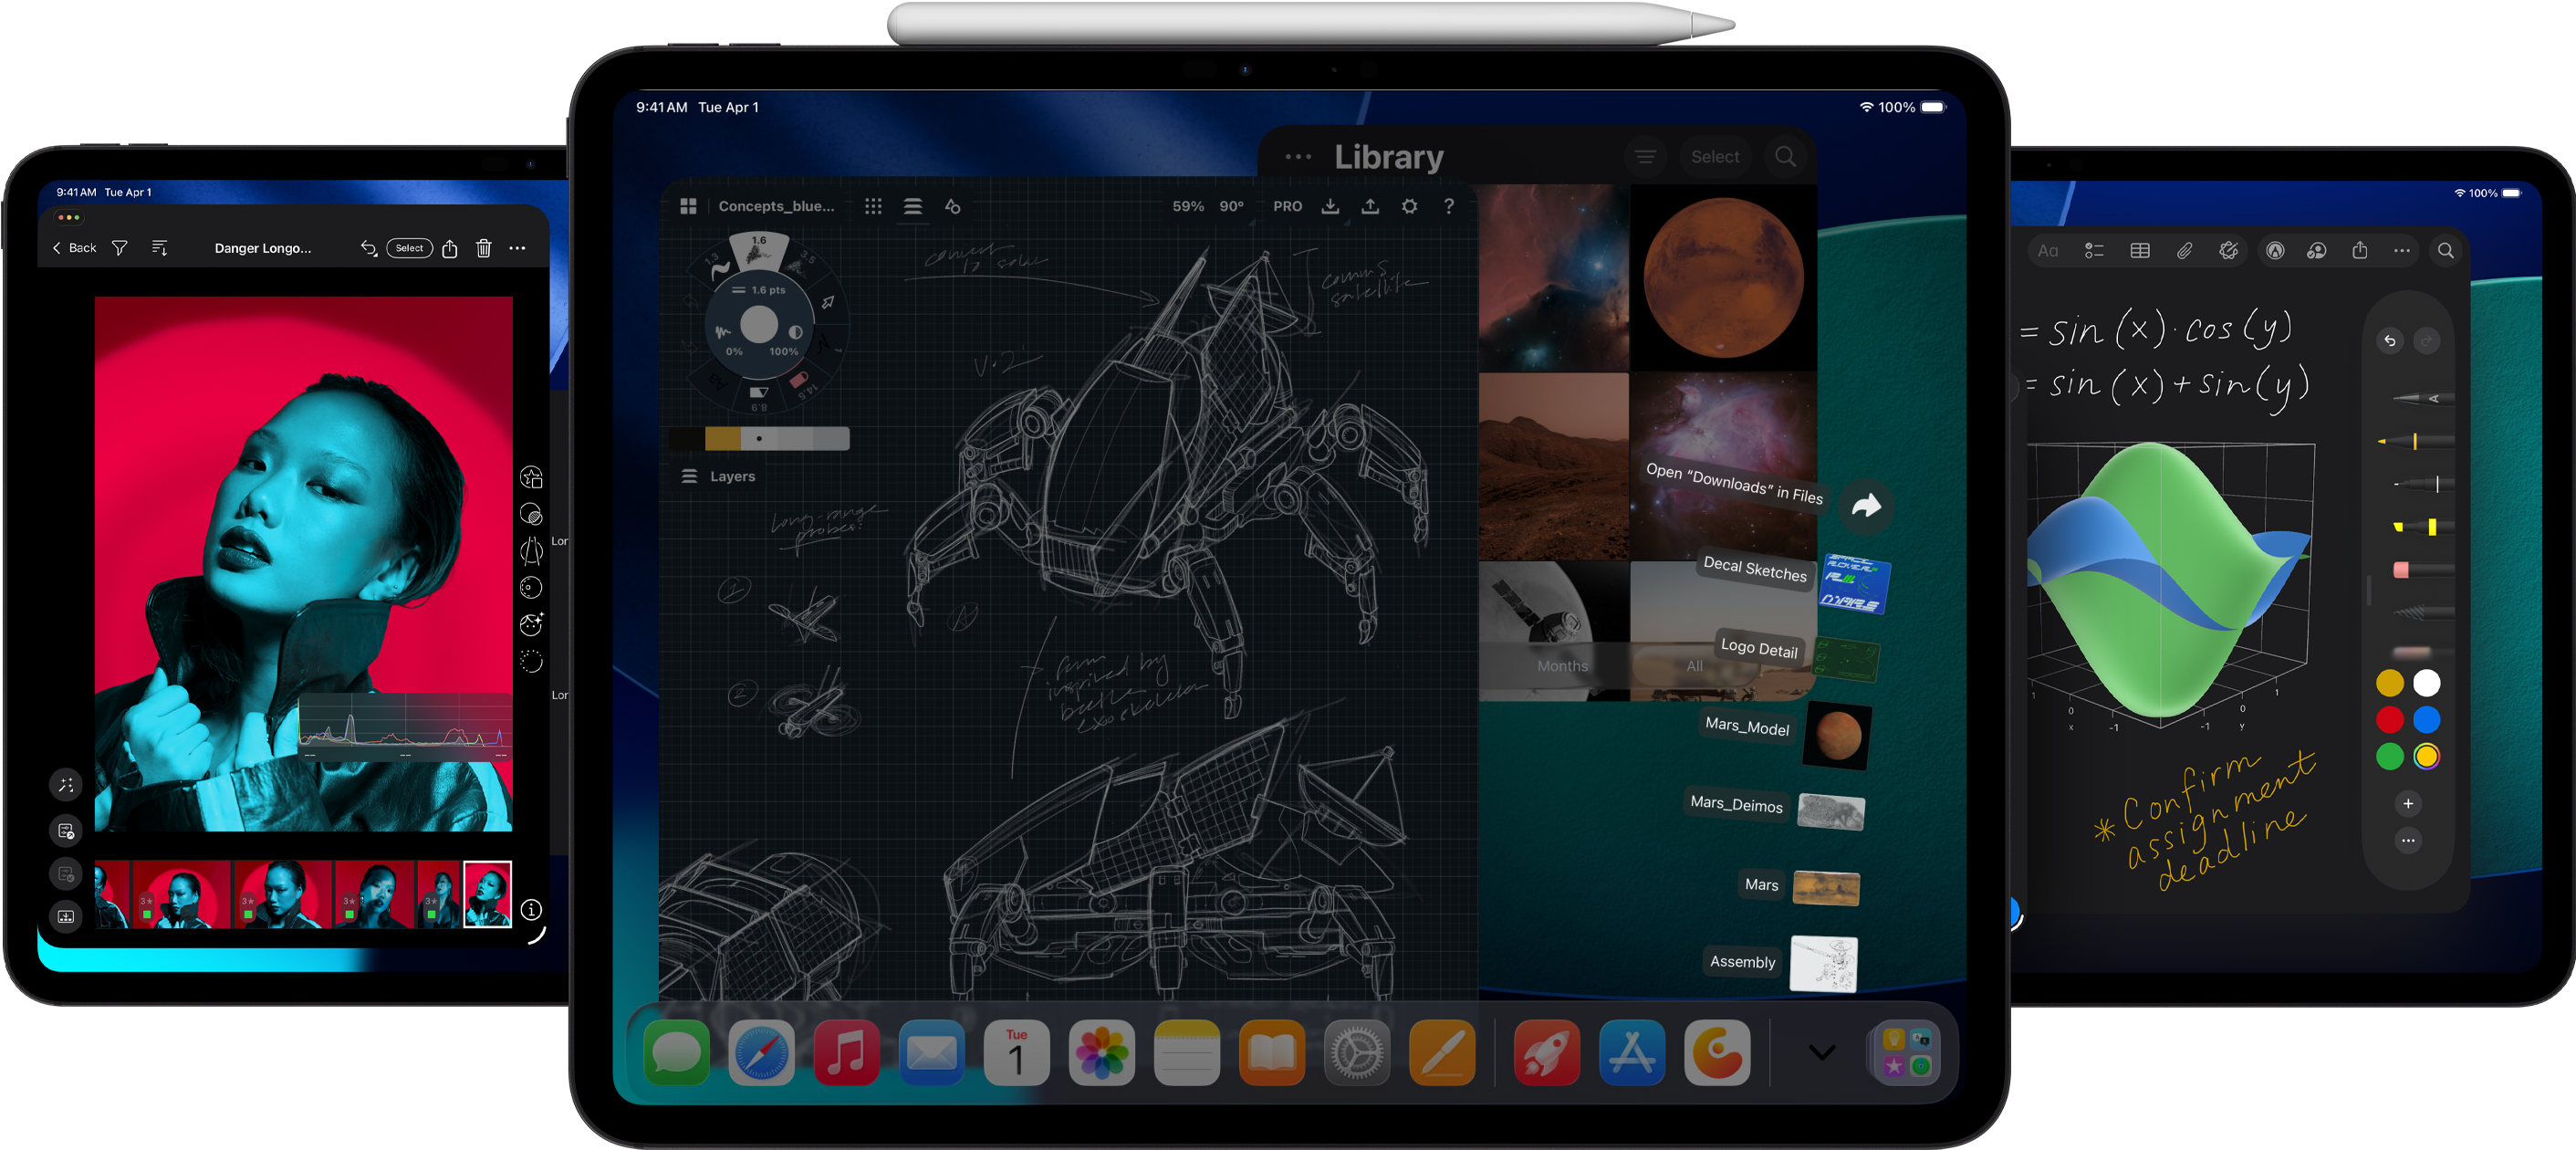The image size is (2576, 1150).
Task: Open the Concepts gallery grid icon
Action: (x=688, y=206)
